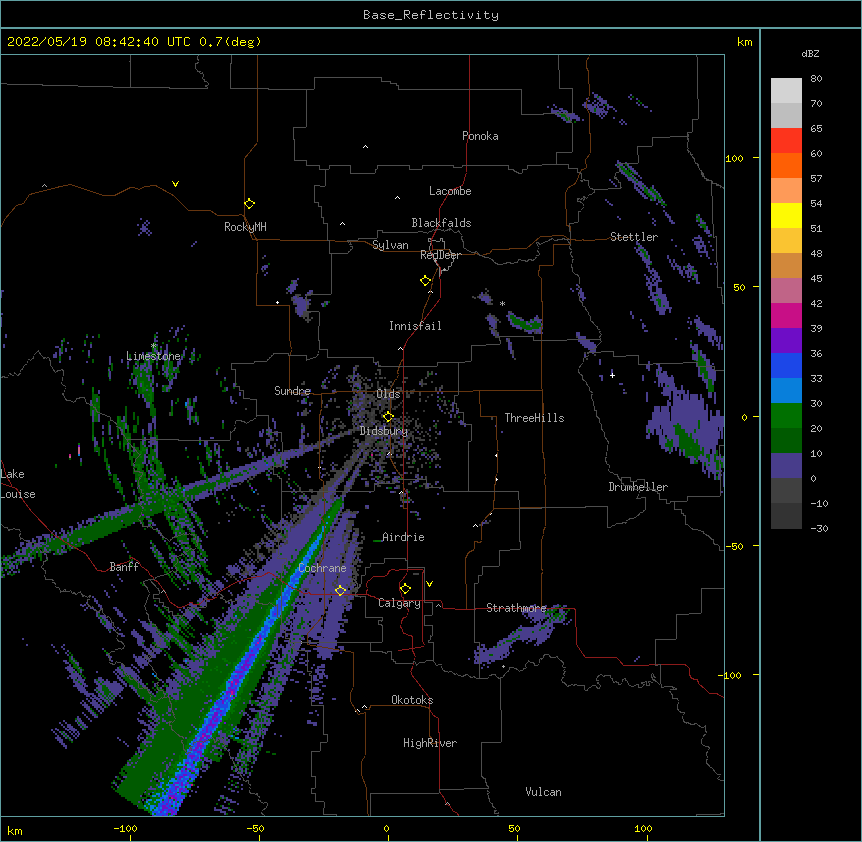This screenshot has width=862, height=842.
Task: Select the yellow diamond marker below Cochrane
Action: tap(340, 590)
